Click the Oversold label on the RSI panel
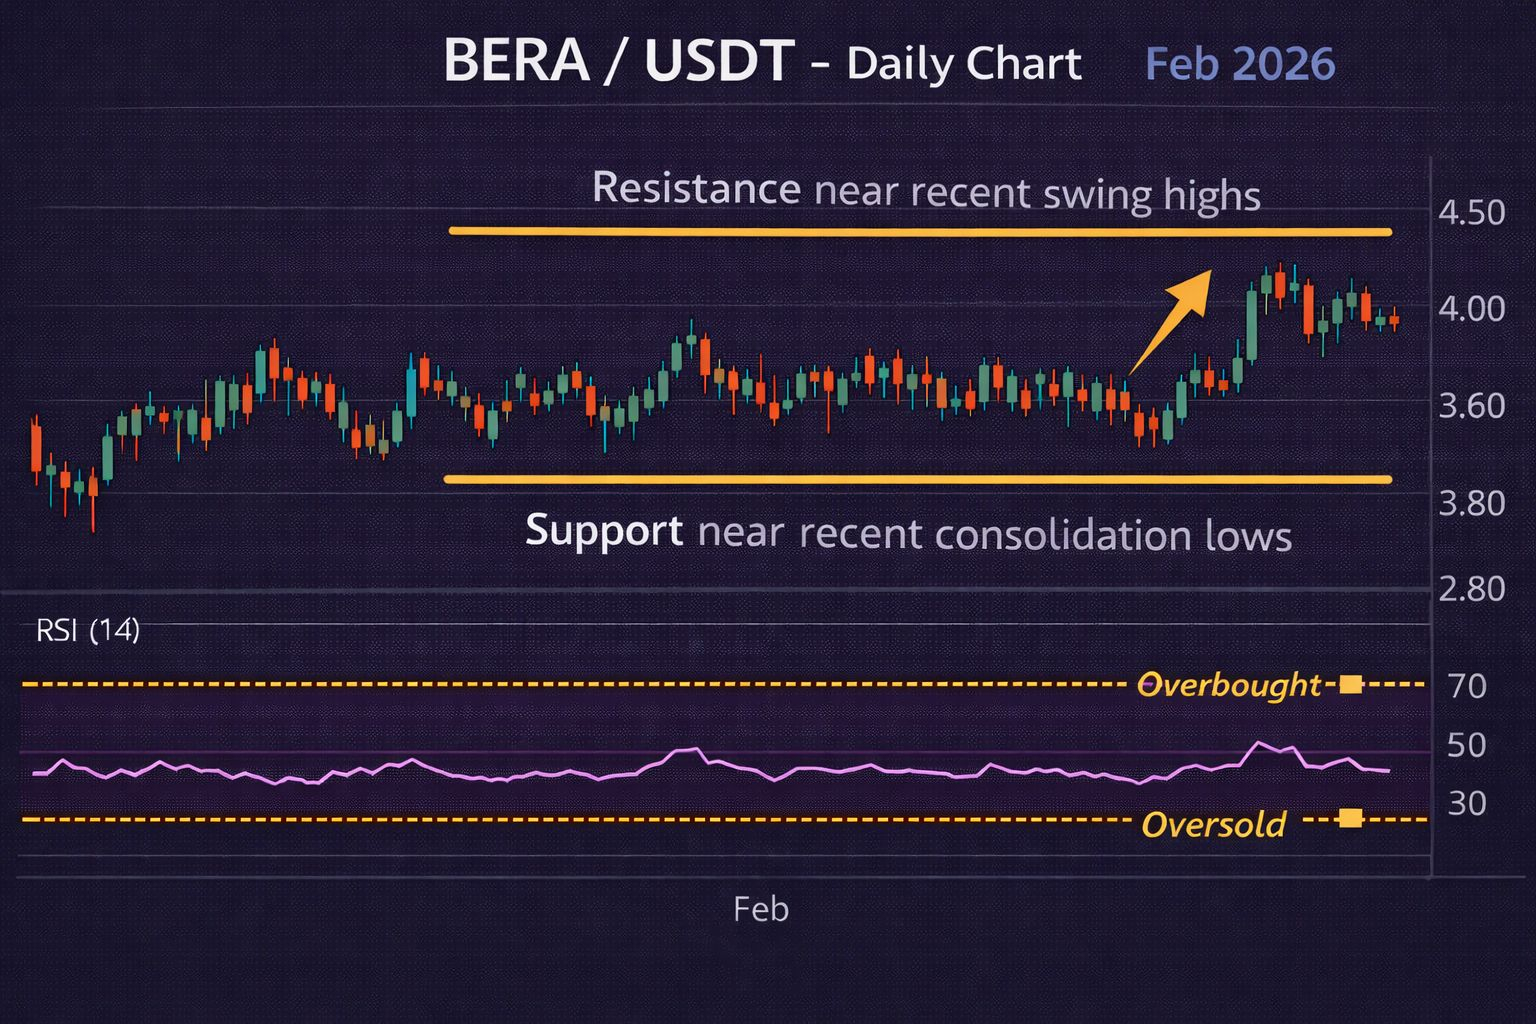This screenshot has height=1024, width=1536. click(x=1213, y=825)
